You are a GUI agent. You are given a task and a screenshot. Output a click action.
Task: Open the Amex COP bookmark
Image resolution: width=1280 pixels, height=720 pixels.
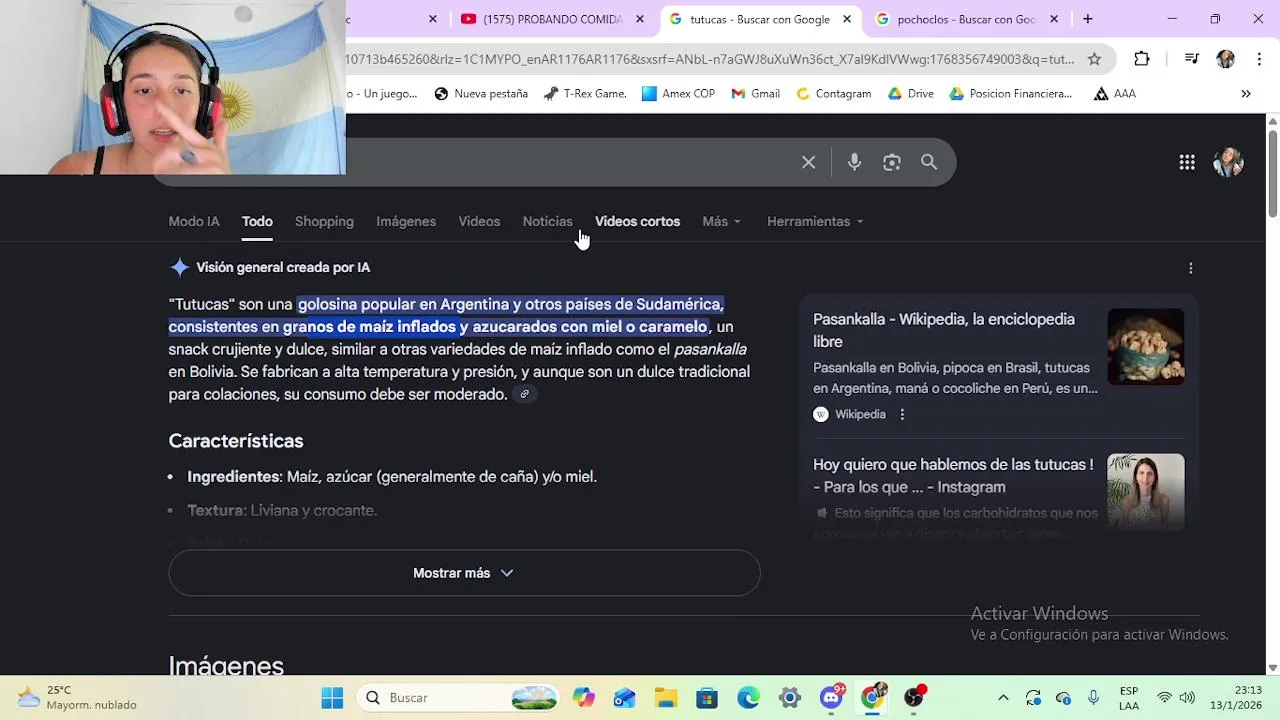click(x=678, y=94)
